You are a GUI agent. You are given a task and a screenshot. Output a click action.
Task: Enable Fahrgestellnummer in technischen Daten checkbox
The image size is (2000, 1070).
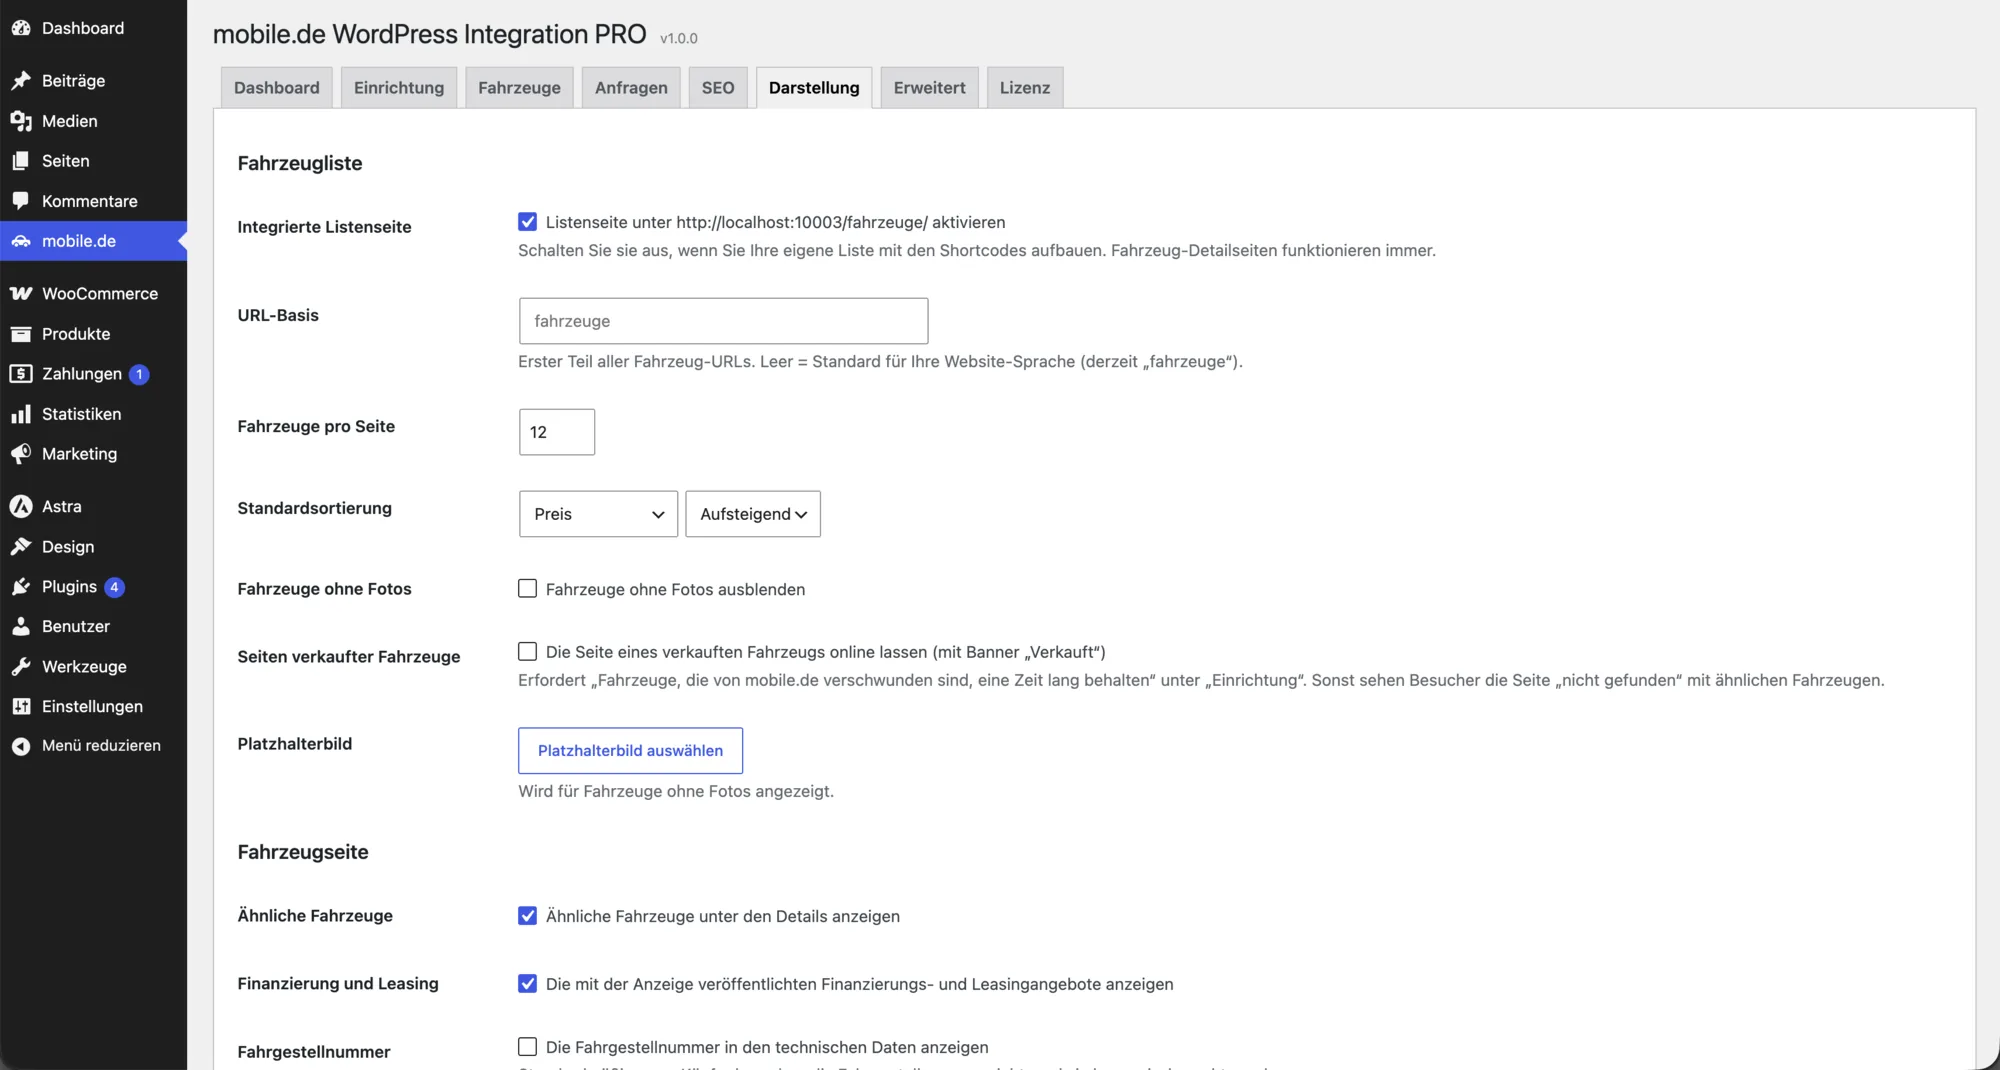(x=527, y=1047)
